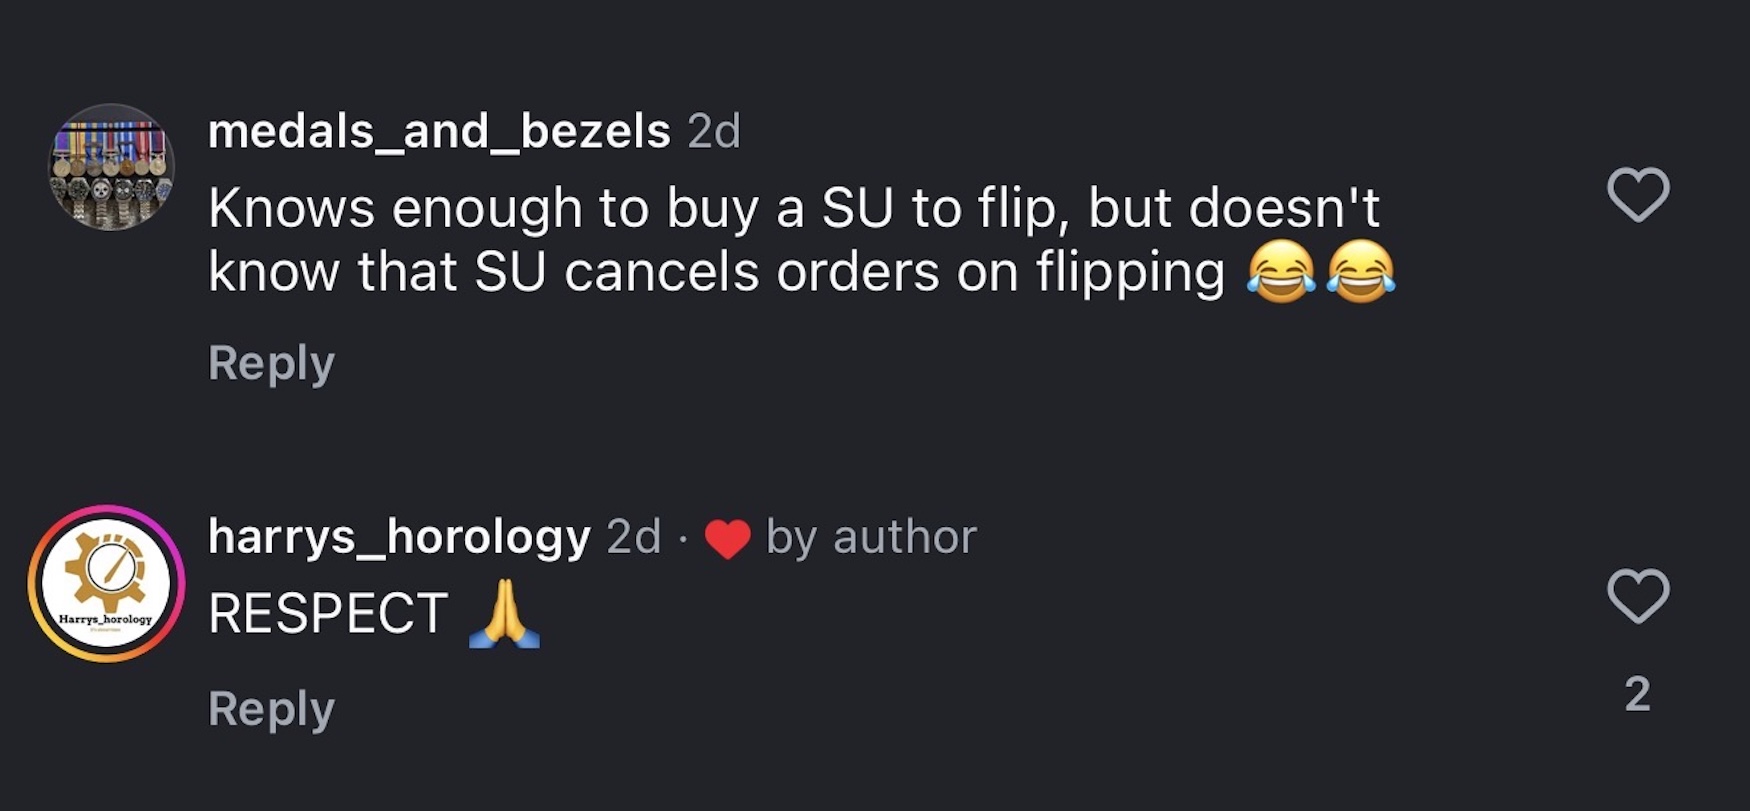Screen dimensions: 1750x811
Task: Open the harrys_horology username link
Action: [x=399, y=537]
